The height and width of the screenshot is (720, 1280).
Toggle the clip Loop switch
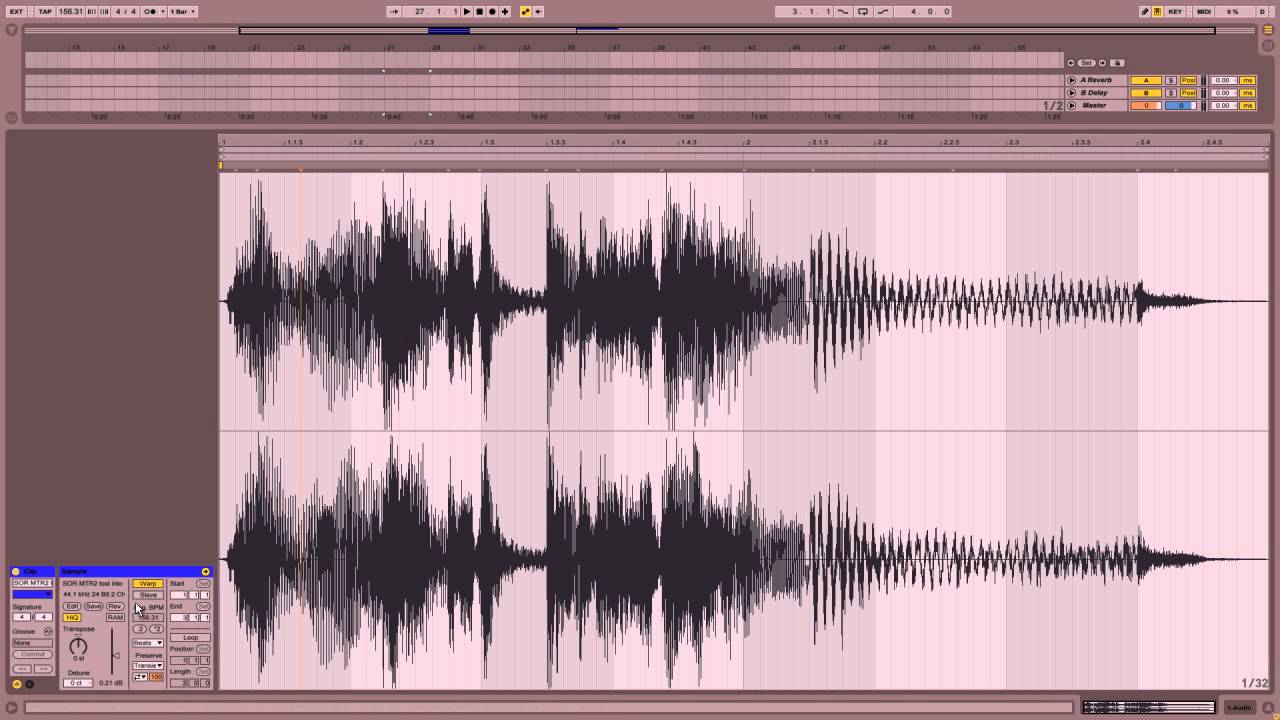[x=190, y=638]
